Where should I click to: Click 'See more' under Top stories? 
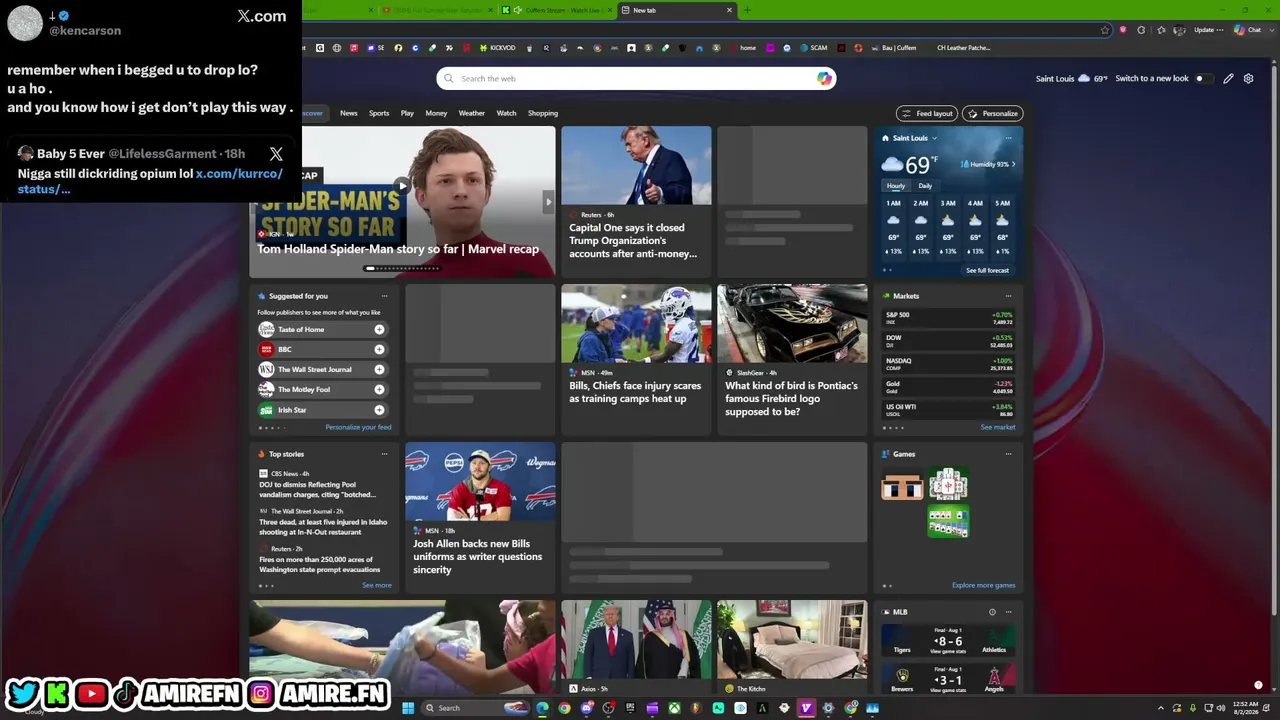coord(377,585)
